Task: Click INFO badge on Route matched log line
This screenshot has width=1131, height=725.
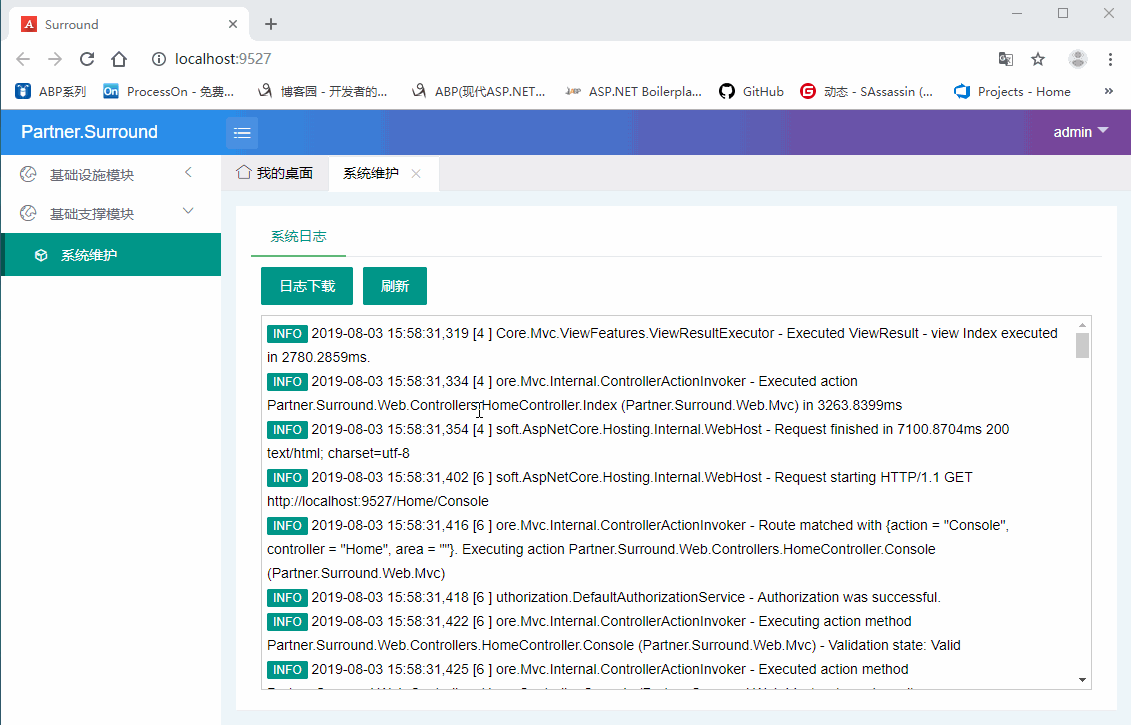Action: [287, 526]
